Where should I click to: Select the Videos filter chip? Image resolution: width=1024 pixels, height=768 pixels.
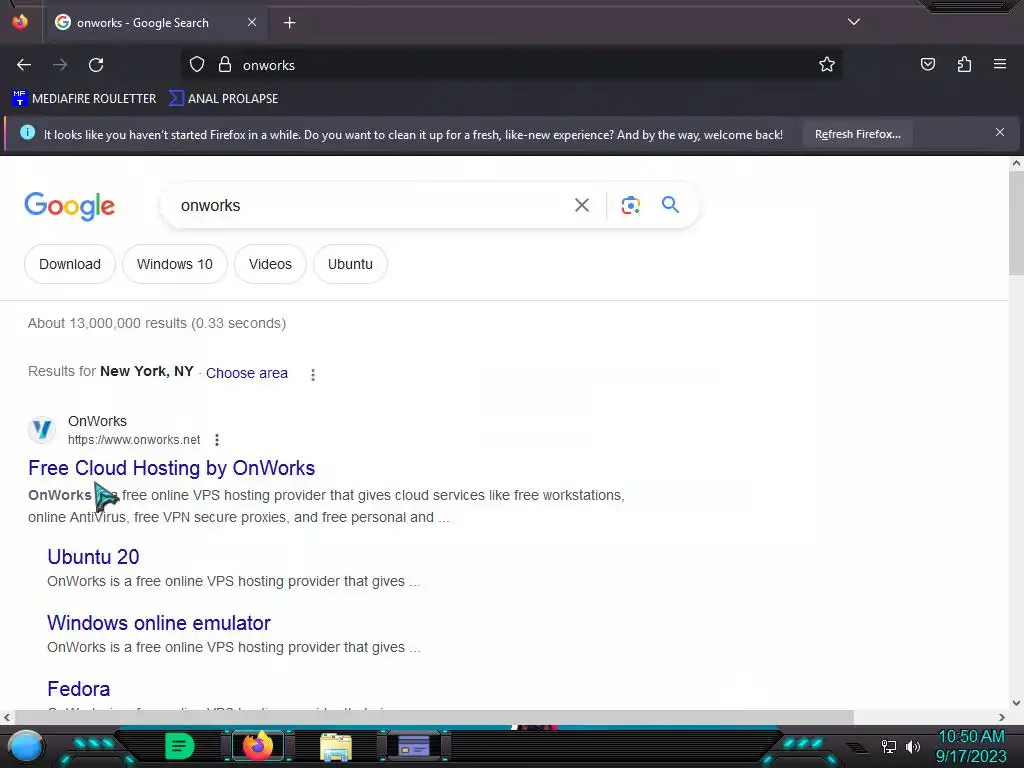pos(270,264)
